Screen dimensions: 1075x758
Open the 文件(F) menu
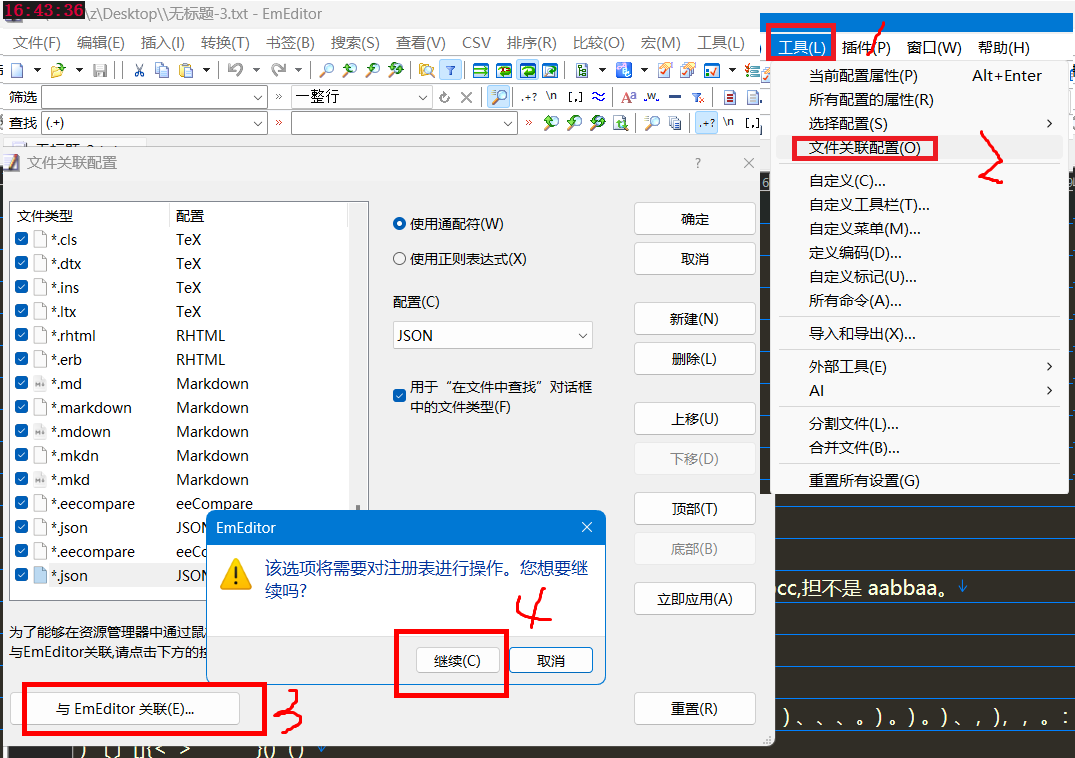tap(36, 43)
